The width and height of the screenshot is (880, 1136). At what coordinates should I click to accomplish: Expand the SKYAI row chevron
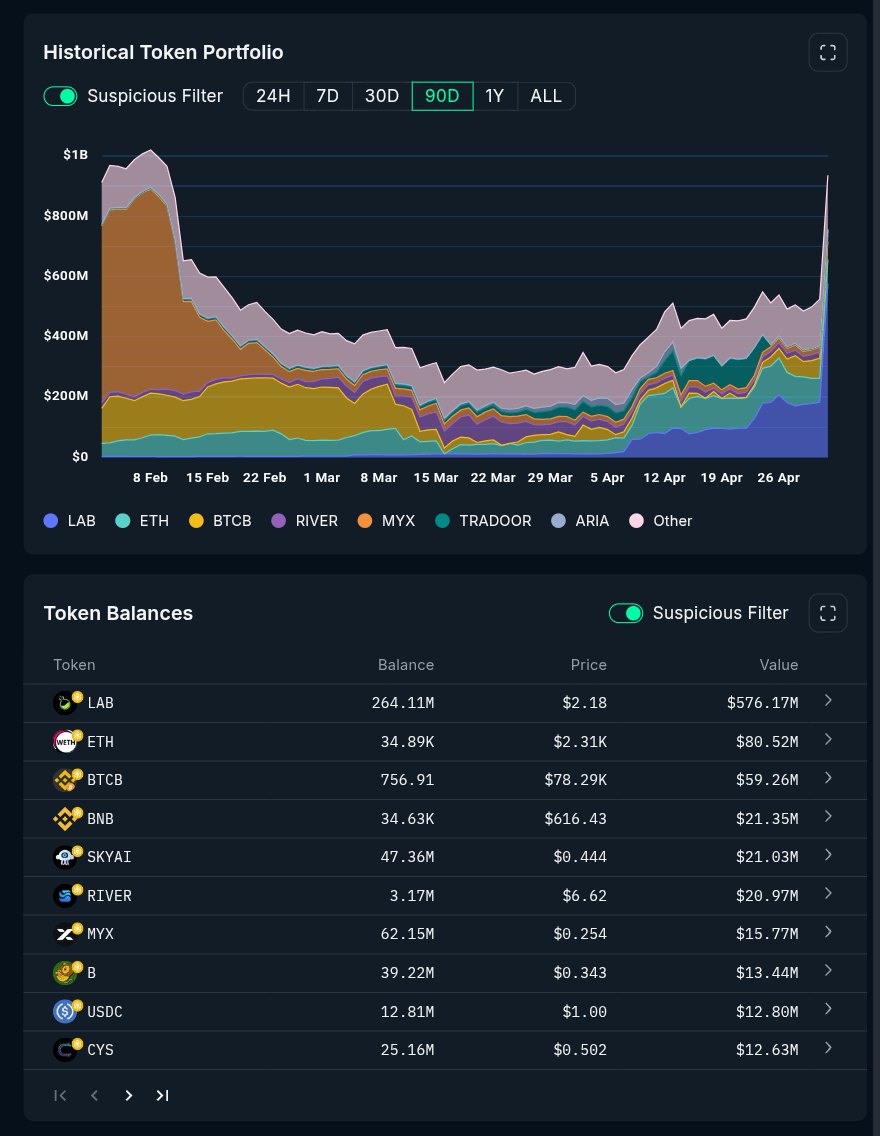829,855
